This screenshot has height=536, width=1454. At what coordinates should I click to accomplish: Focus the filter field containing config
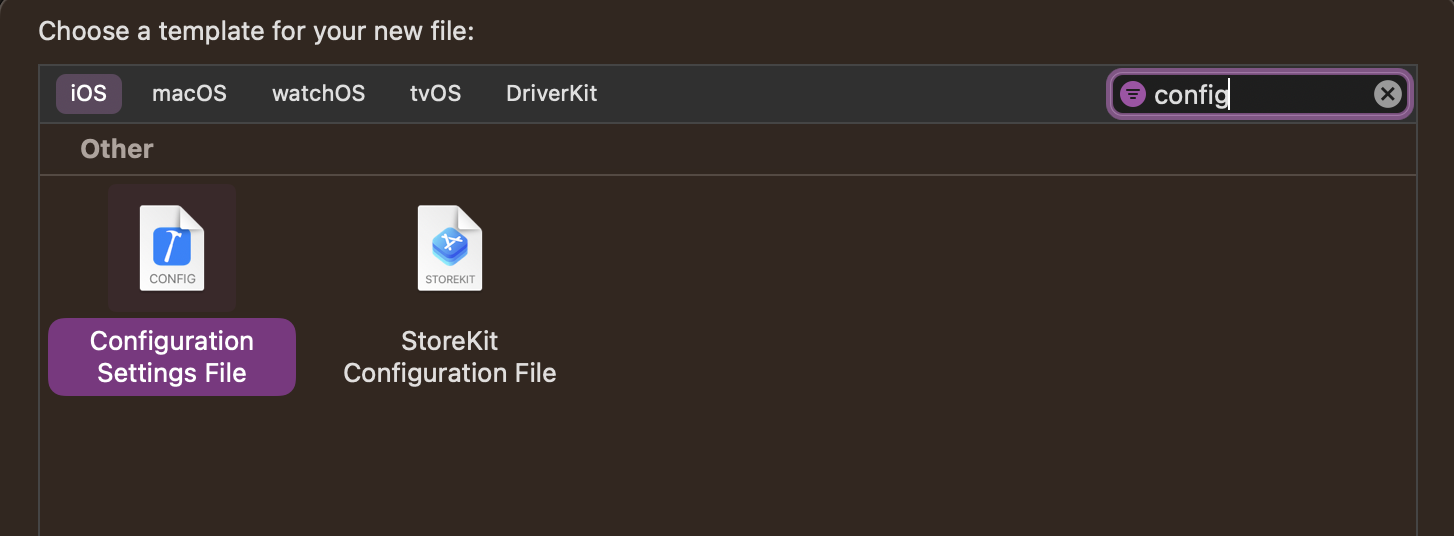pyautogui.click(x=1260, y=94)
